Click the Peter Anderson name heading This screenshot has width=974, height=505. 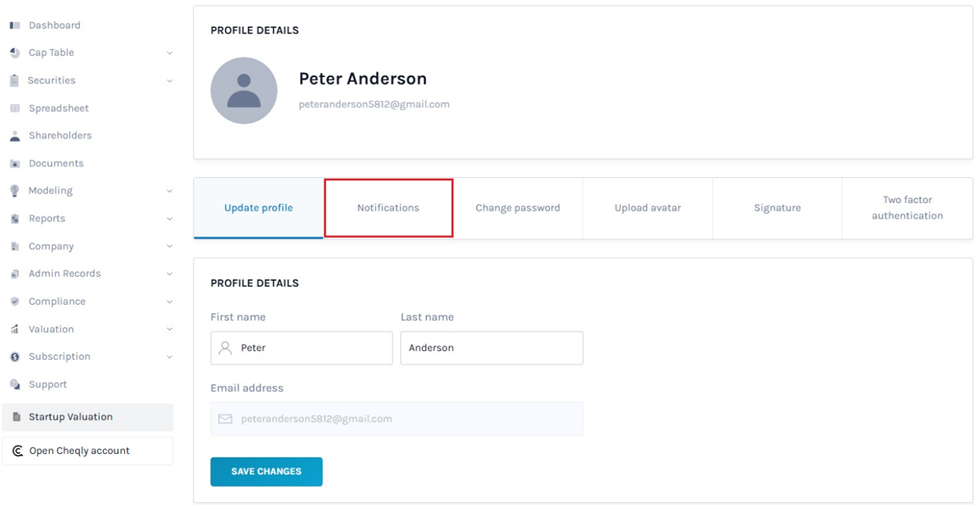(x=363, y=79)
